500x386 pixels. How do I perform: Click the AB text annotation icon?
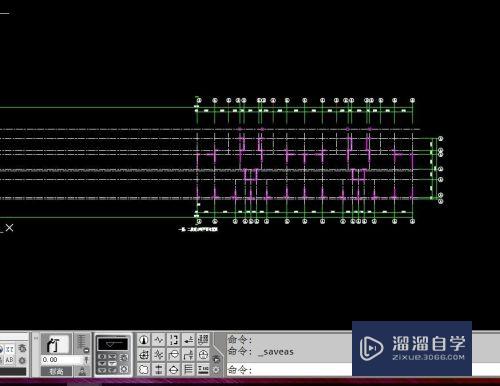coord(9,360)
